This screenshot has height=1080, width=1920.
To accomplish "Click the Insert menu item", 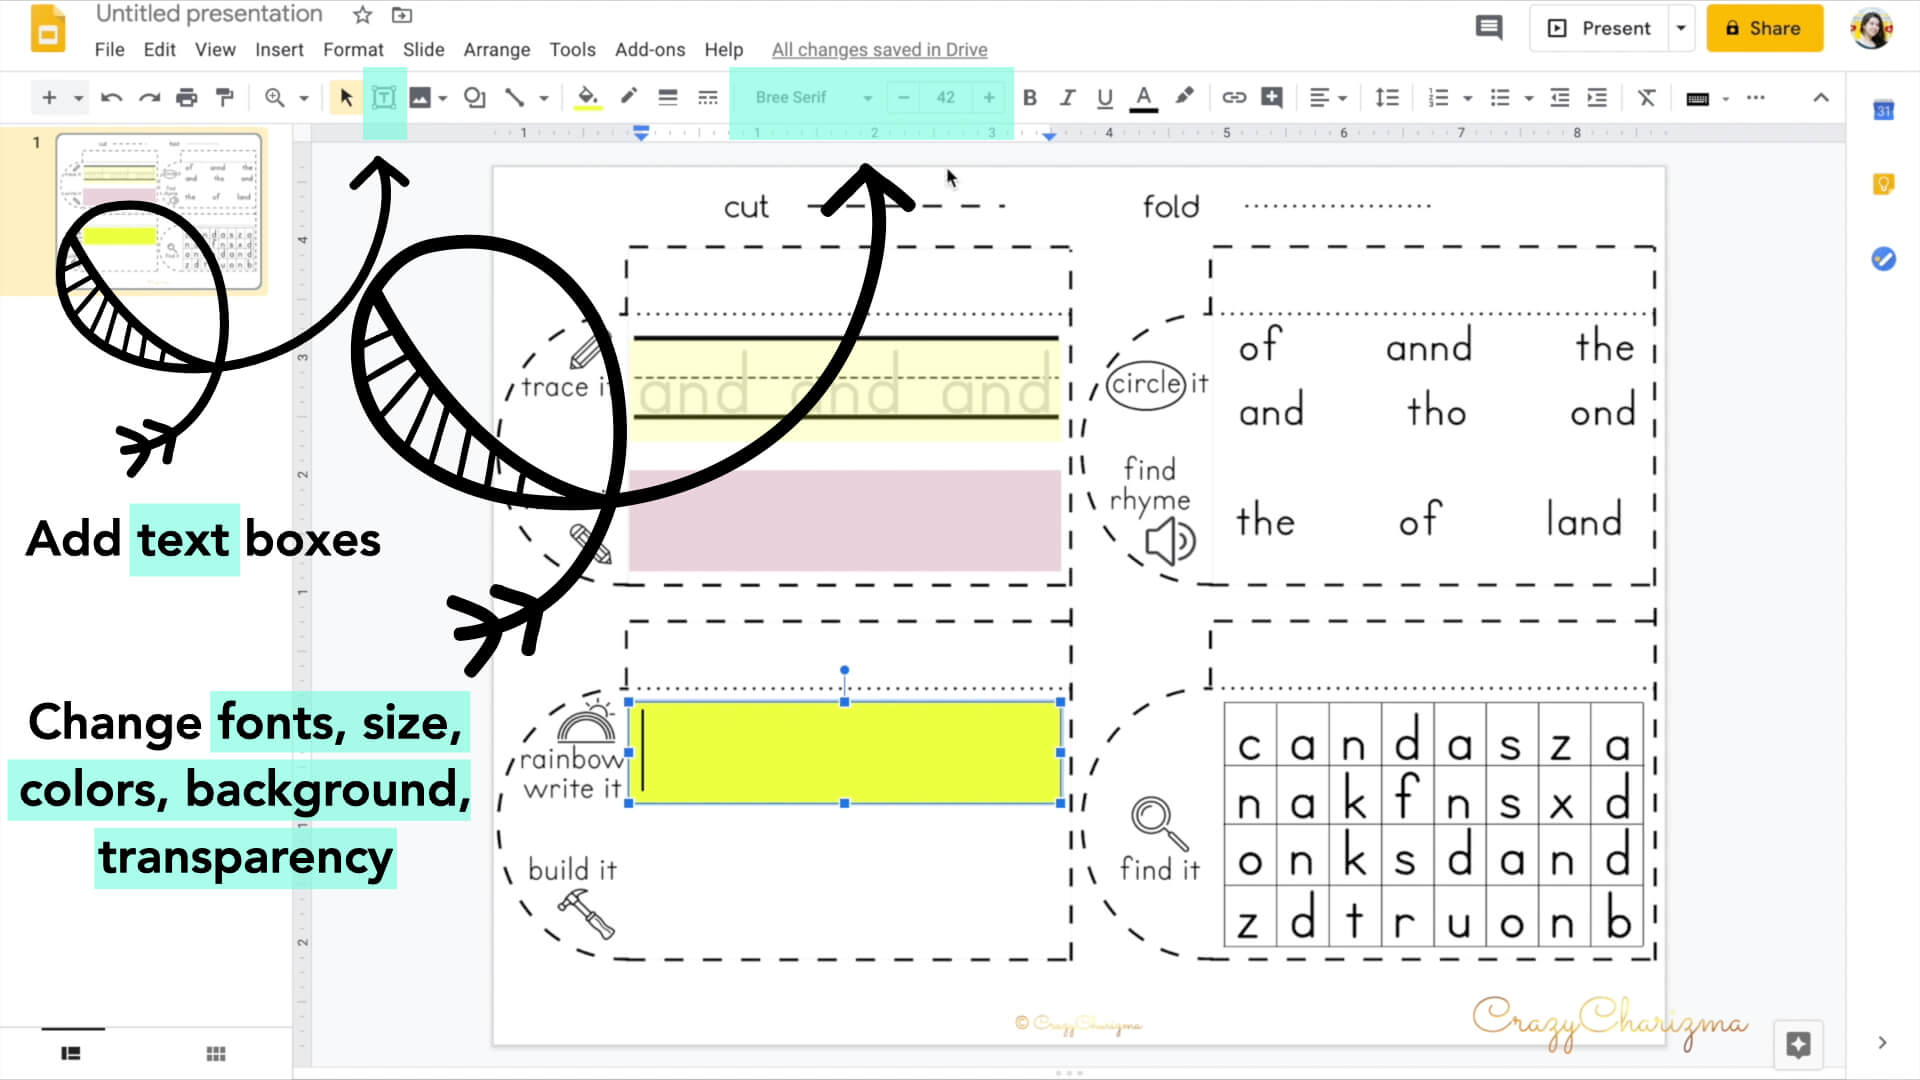I will 278,49.
